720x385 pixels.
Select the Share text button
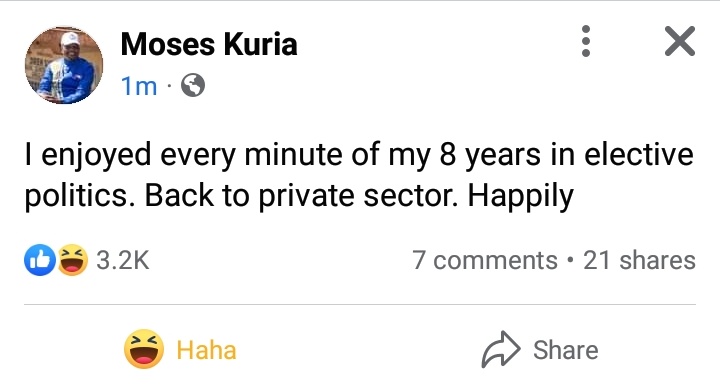pos(566,350)
